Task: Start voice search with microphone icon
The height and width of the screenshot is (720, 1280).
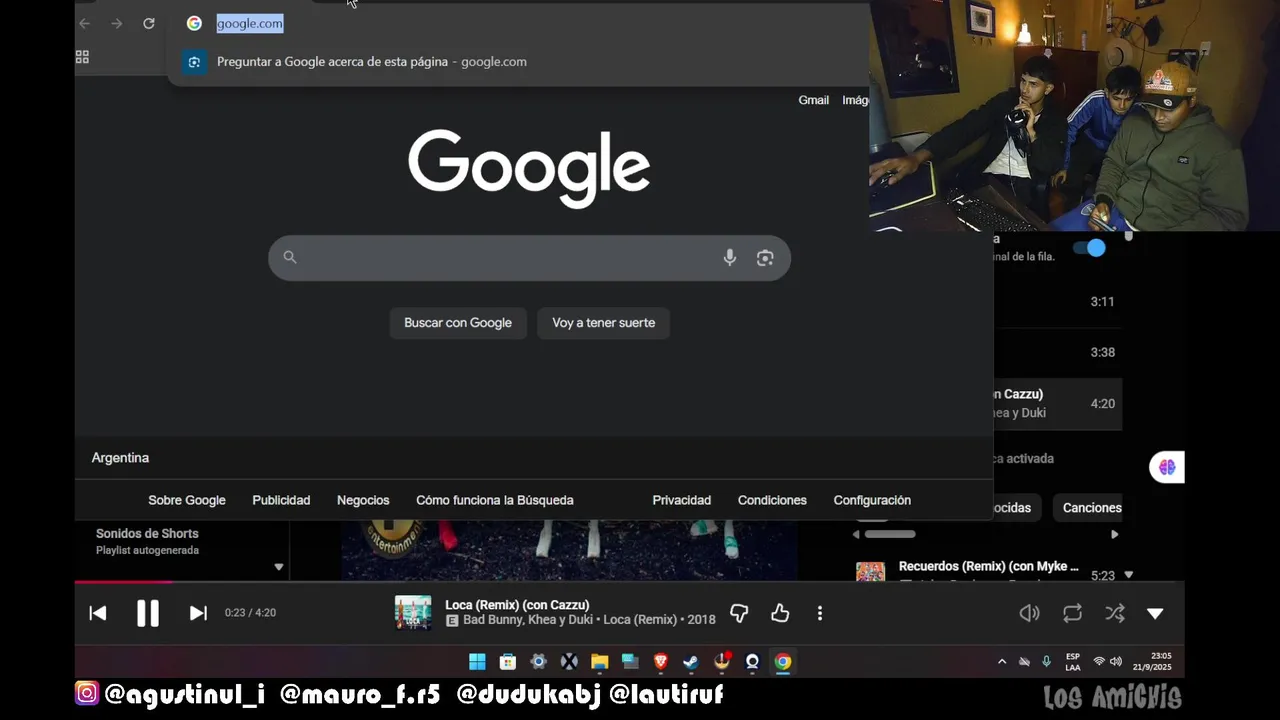Action: pos(730,257)
